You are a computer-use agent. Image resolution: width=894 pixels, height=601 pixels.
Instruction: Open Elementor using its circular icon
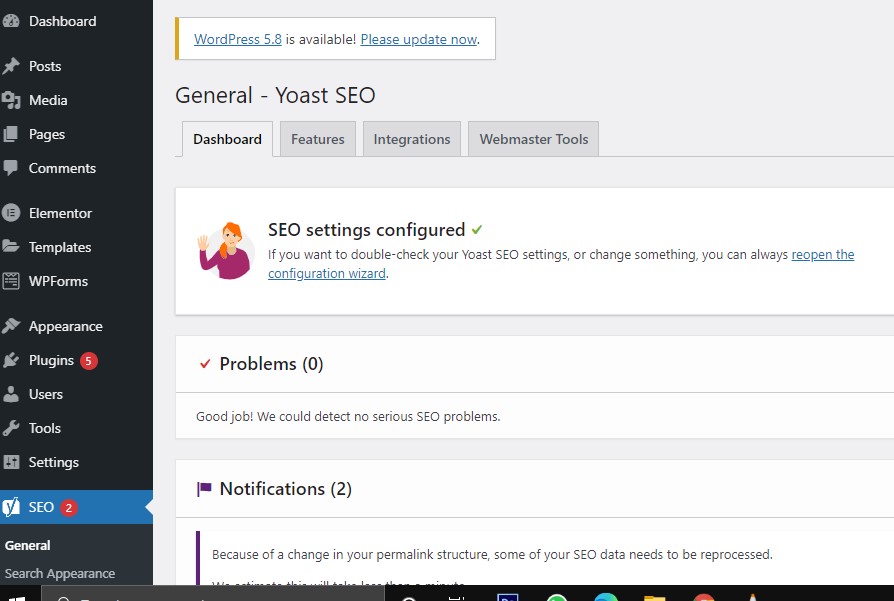coord(12,213)
